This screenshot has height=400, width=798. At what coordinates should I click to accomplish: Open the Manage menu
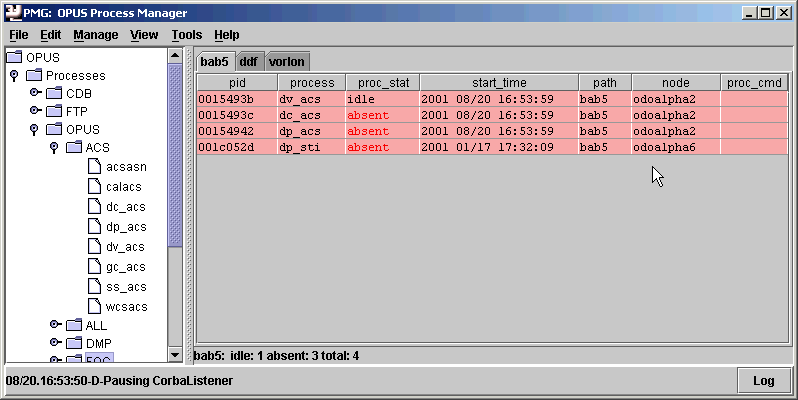coord(95,34)
